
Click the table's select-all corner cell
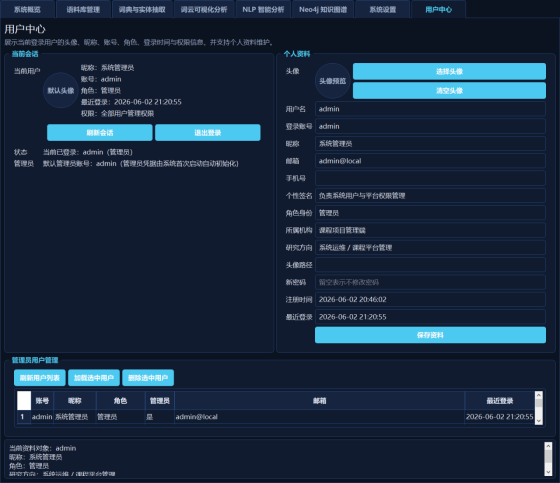click(24, 400)
